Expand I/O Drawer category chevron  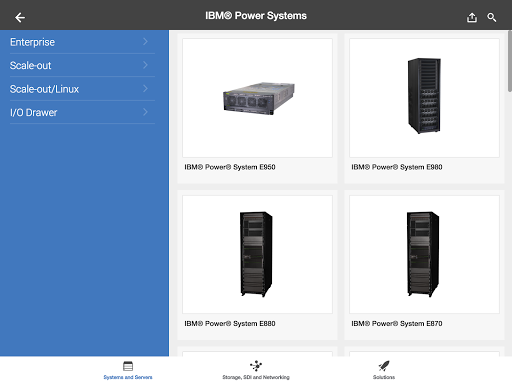145,112
